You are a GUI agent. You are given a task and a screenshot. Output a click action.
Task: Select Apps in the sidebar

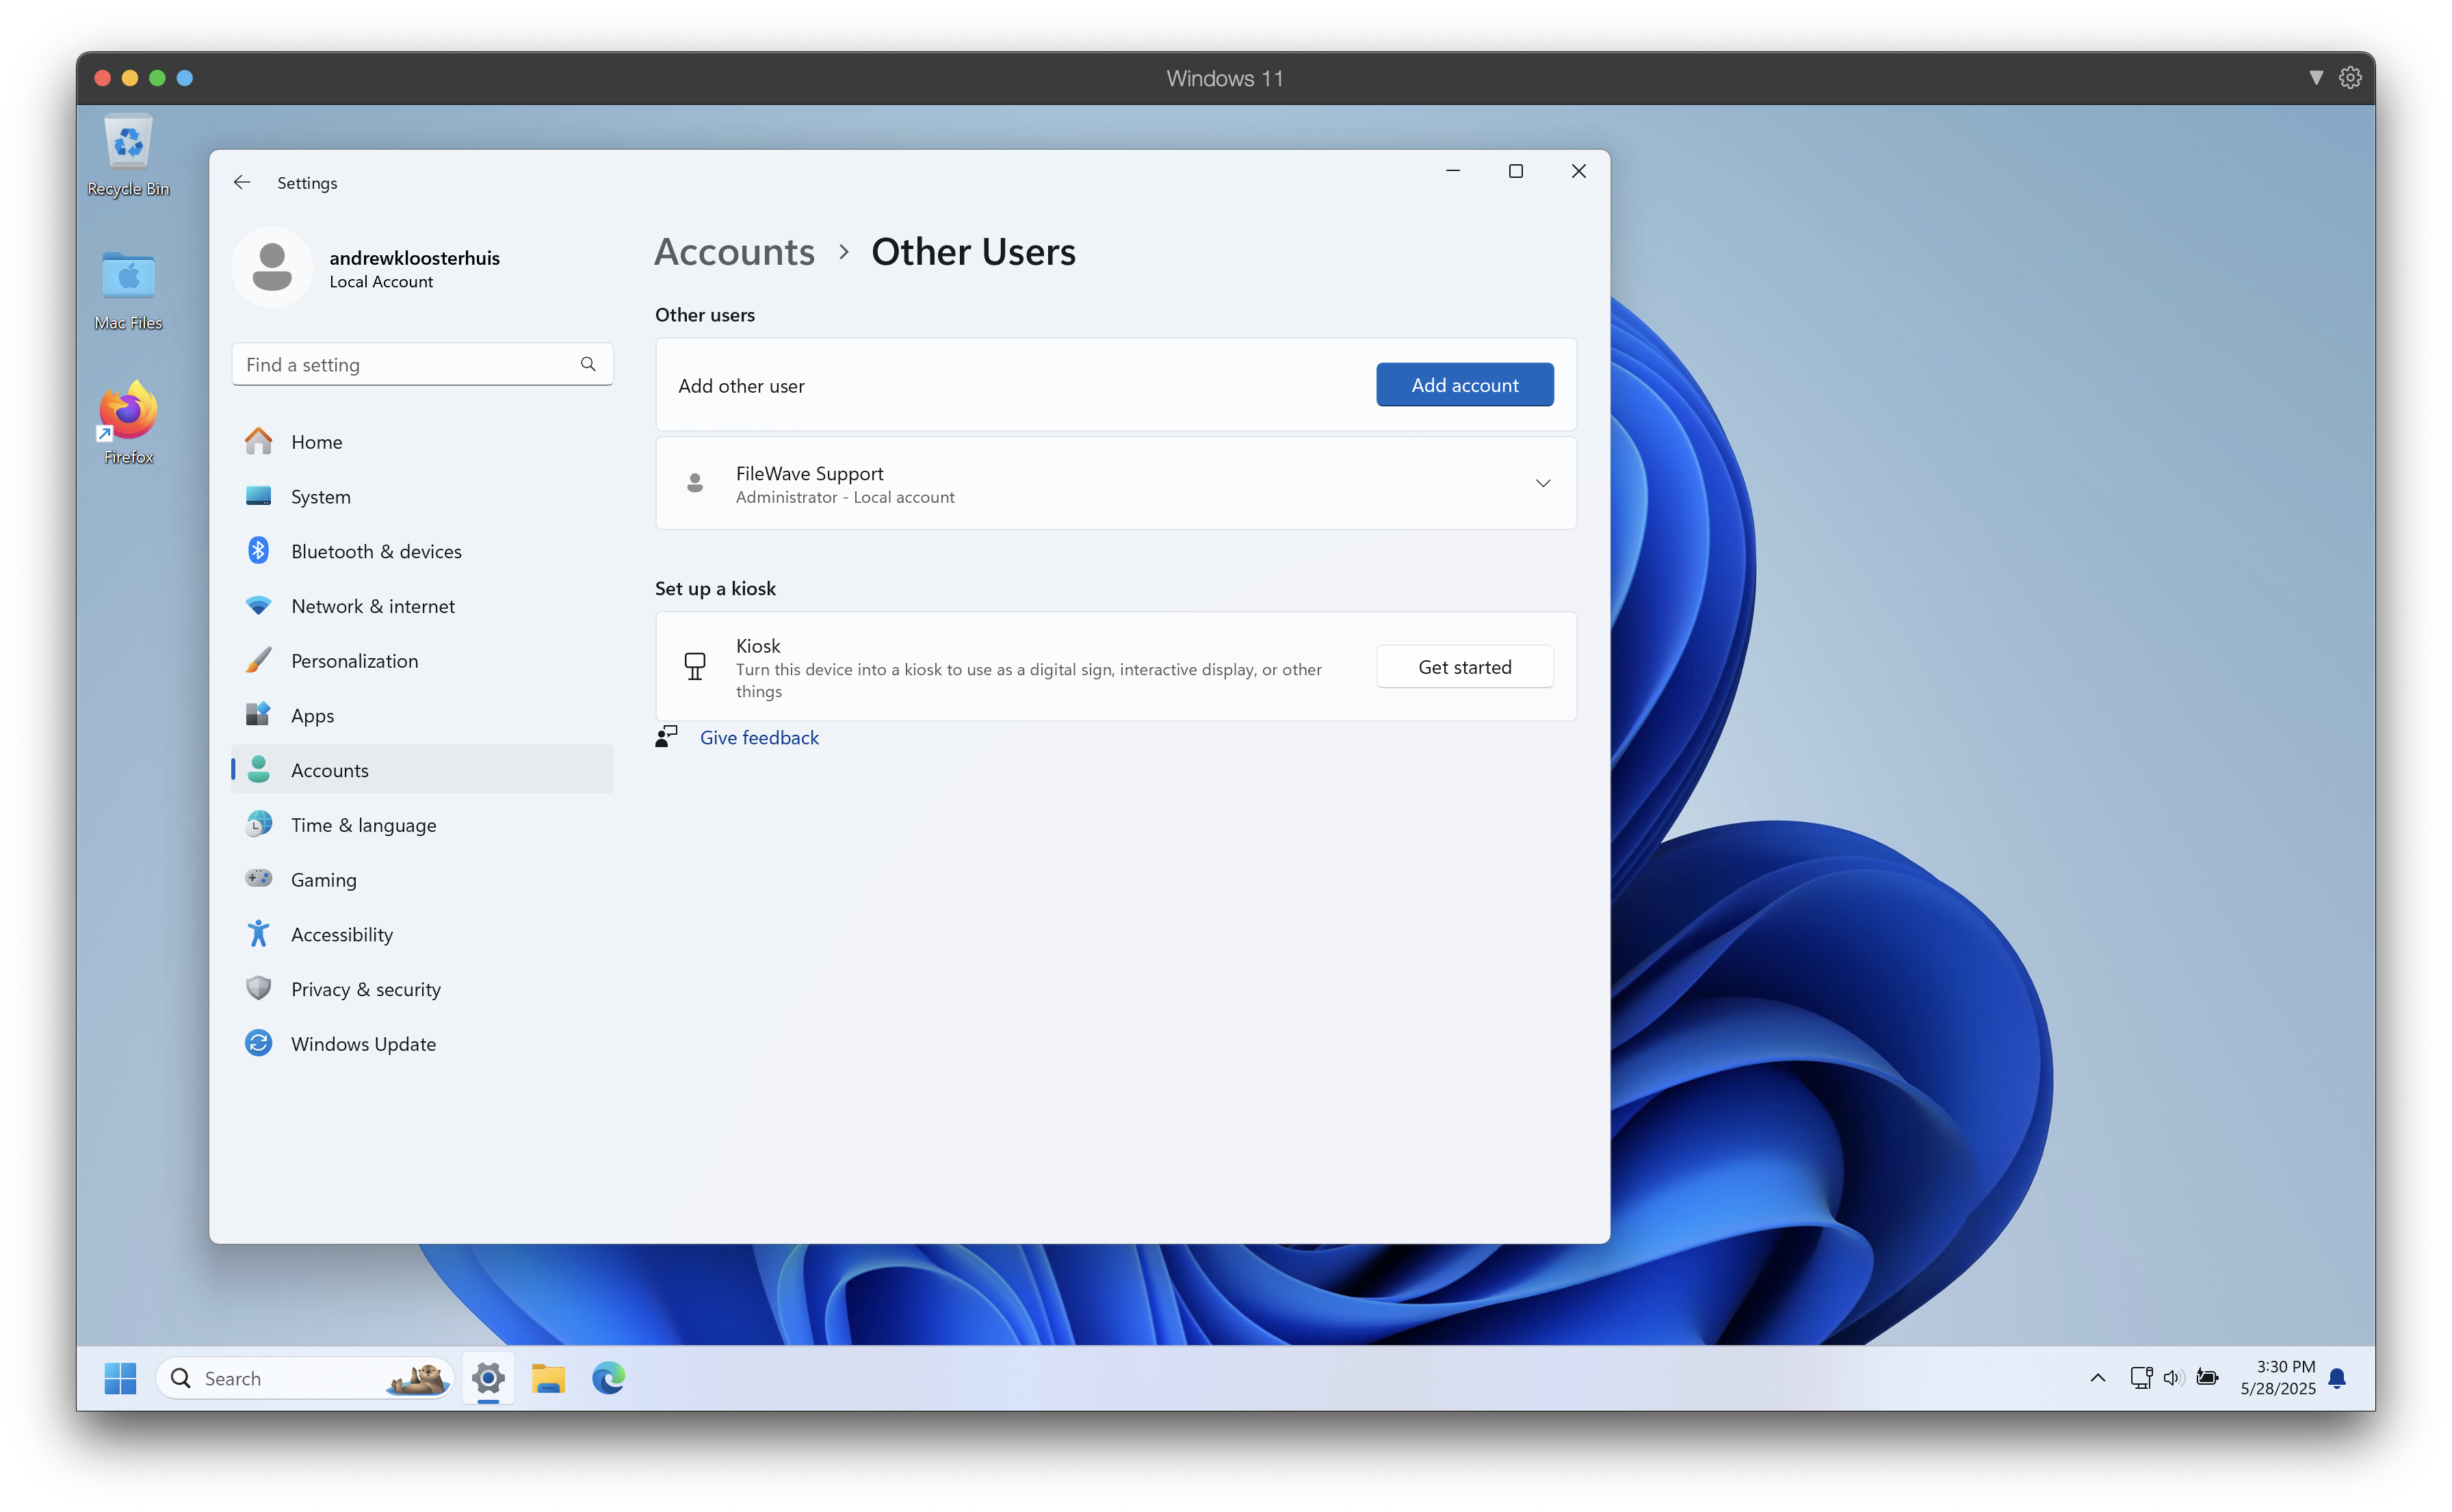[422, 716]
